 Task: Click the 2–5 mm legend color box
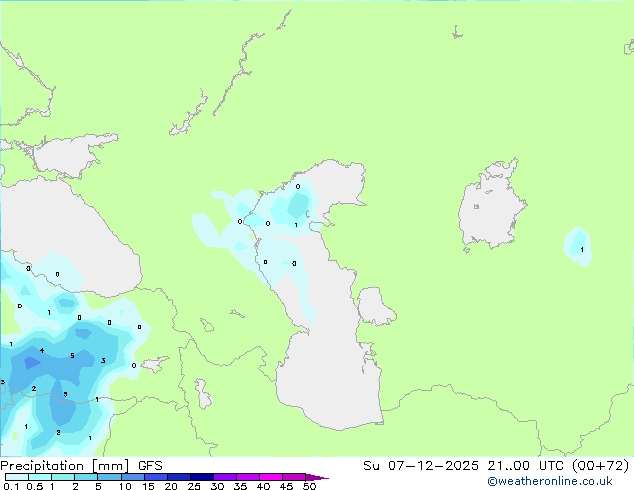pos(86,477)
